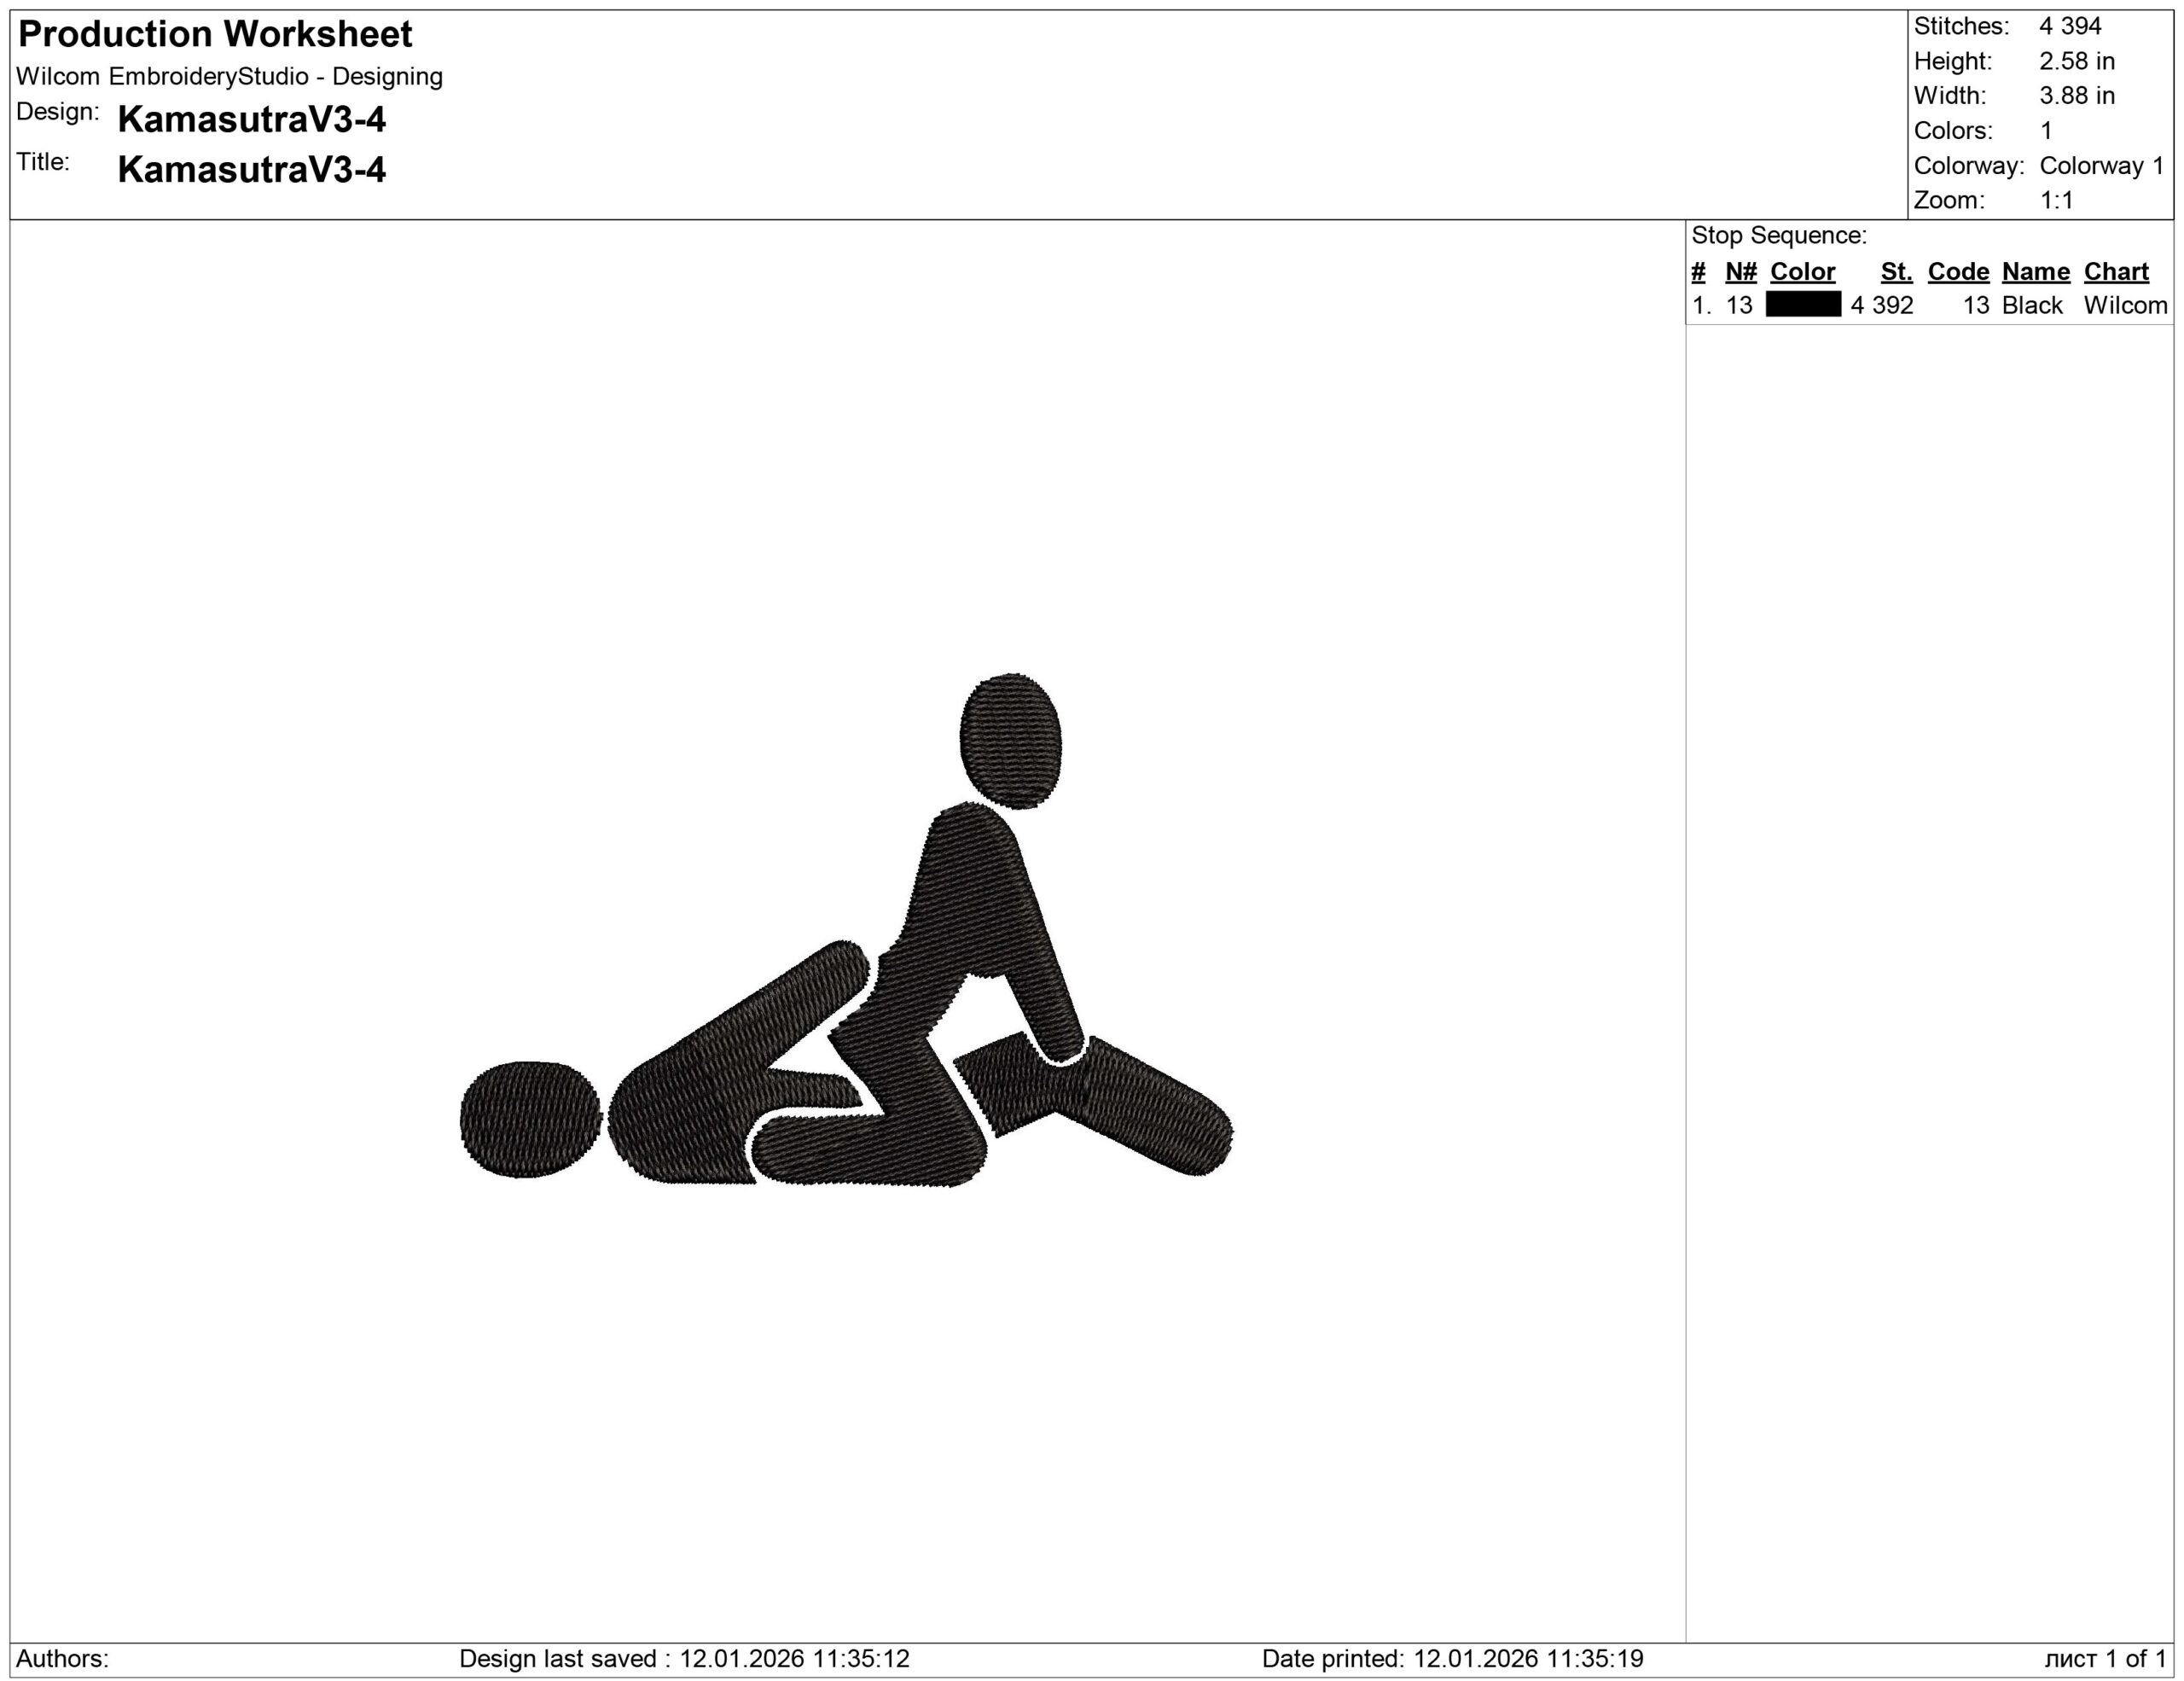Select the Title value KamasutraV3-4 text
The width and height of the screenshot is (2184, 1681).
[251, 170]
